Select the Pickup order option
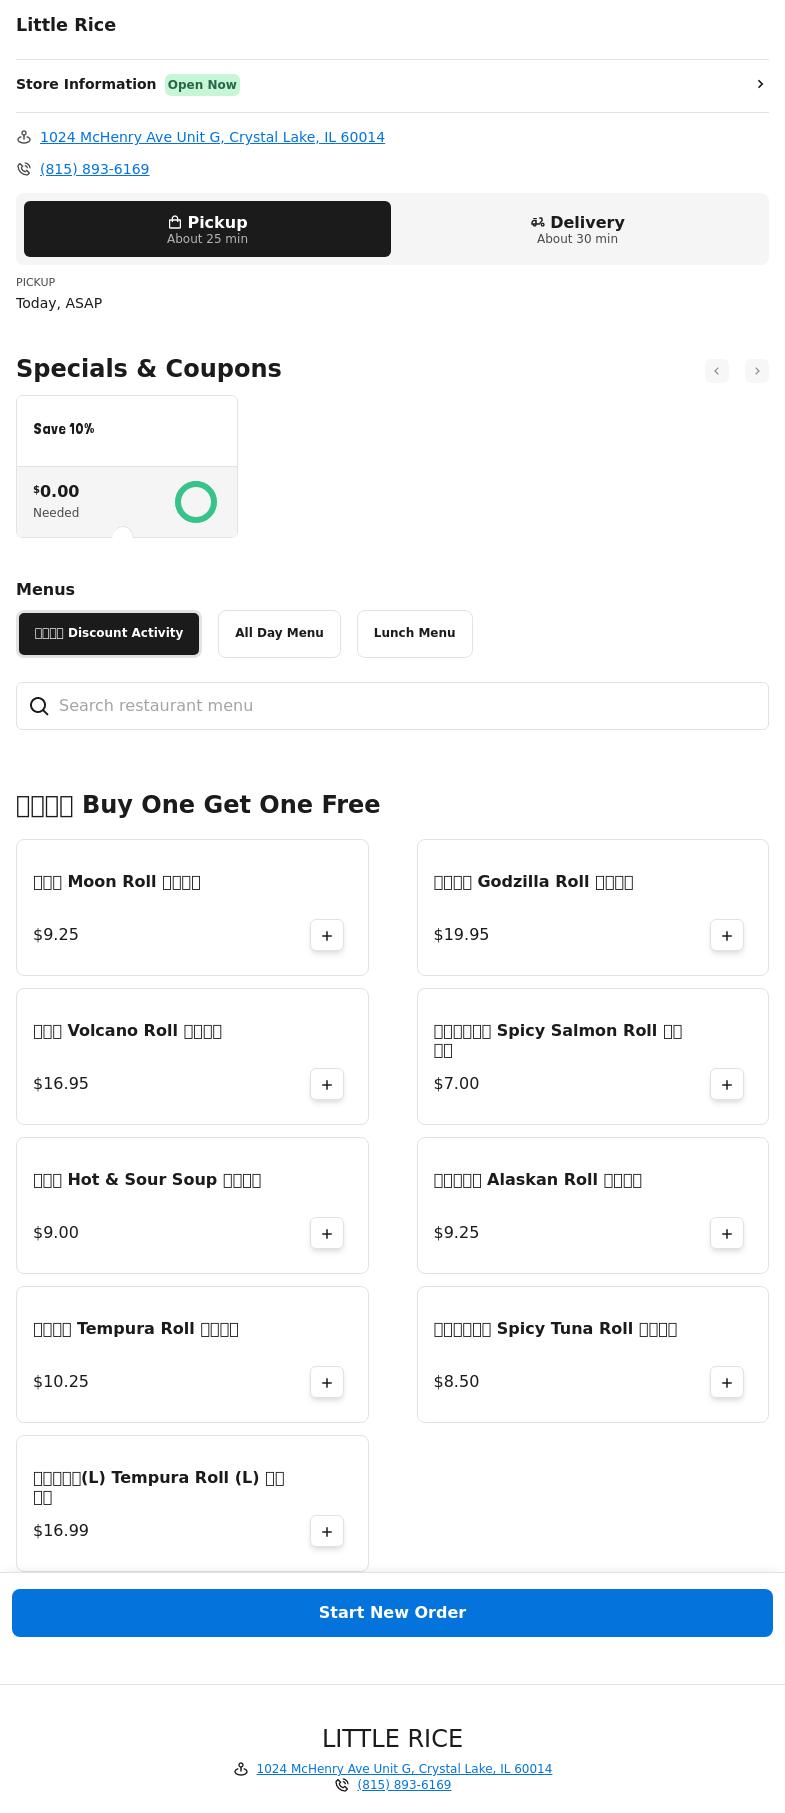This screenshot has height=1813, width=785. tap(207, 229)
